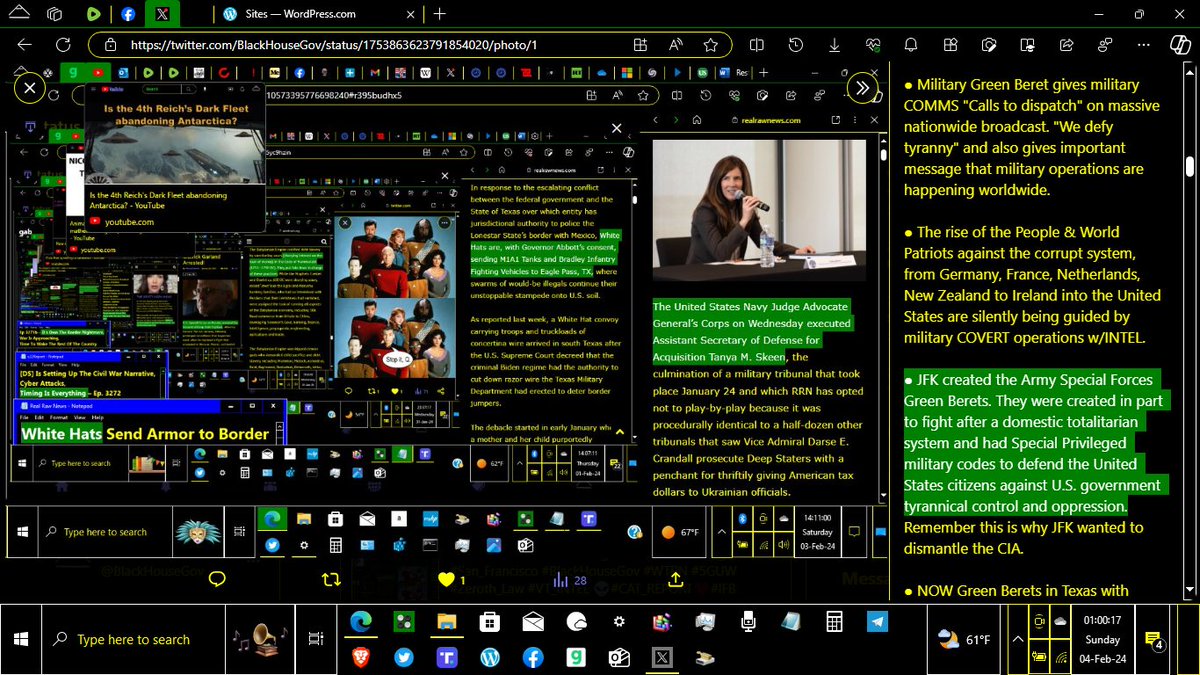Toggle the browser split screen icon

coord(757,45)
